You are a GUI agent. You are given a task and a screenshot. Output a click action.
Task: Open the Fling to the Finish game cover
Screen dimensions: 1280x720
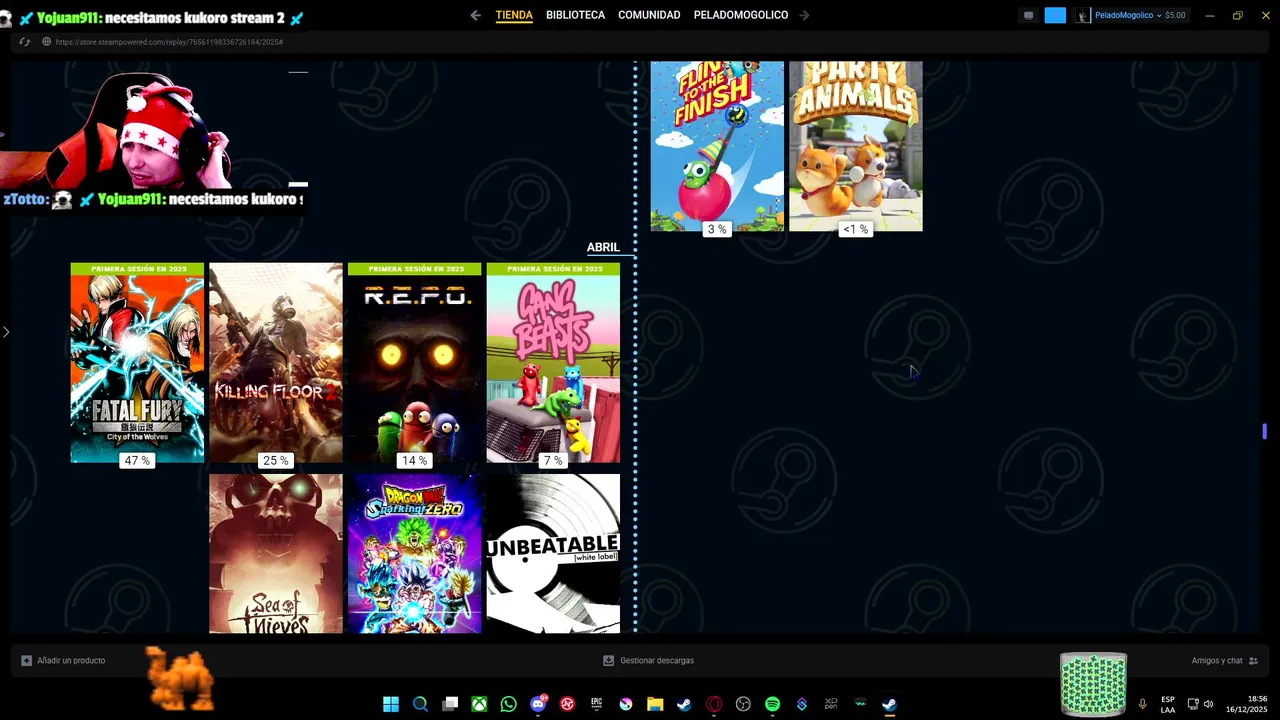[x=717, y=146]
